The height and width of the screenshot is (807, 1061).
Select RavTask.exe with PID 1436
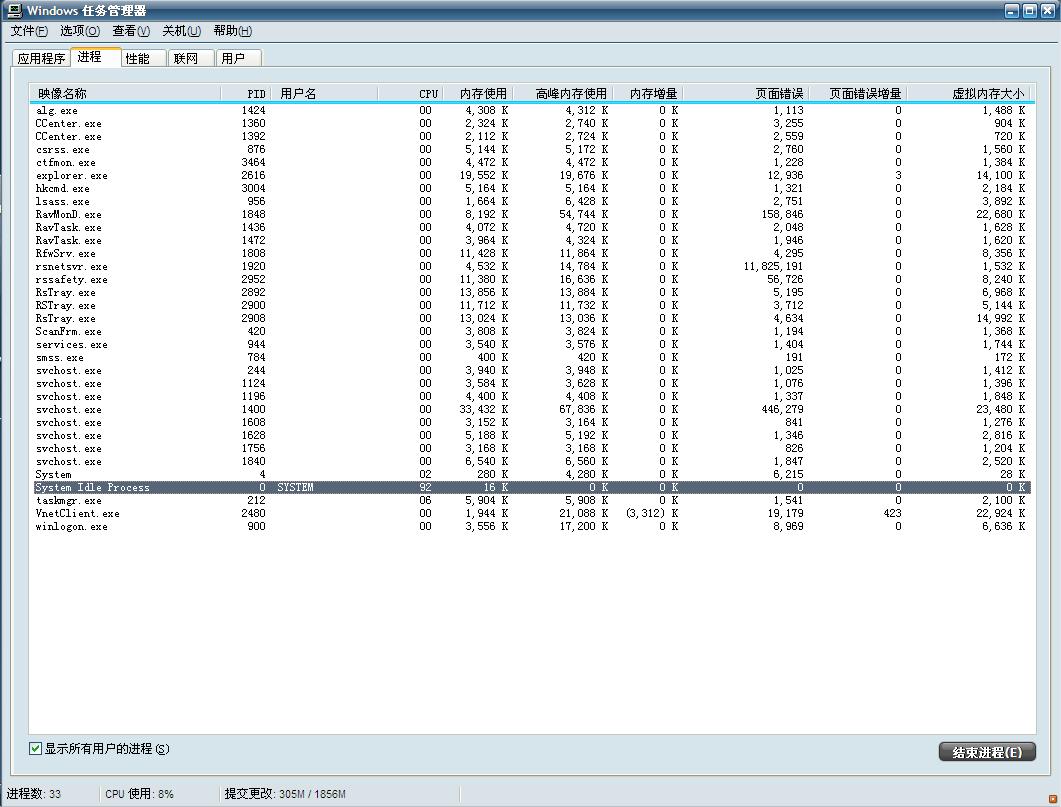531,227
